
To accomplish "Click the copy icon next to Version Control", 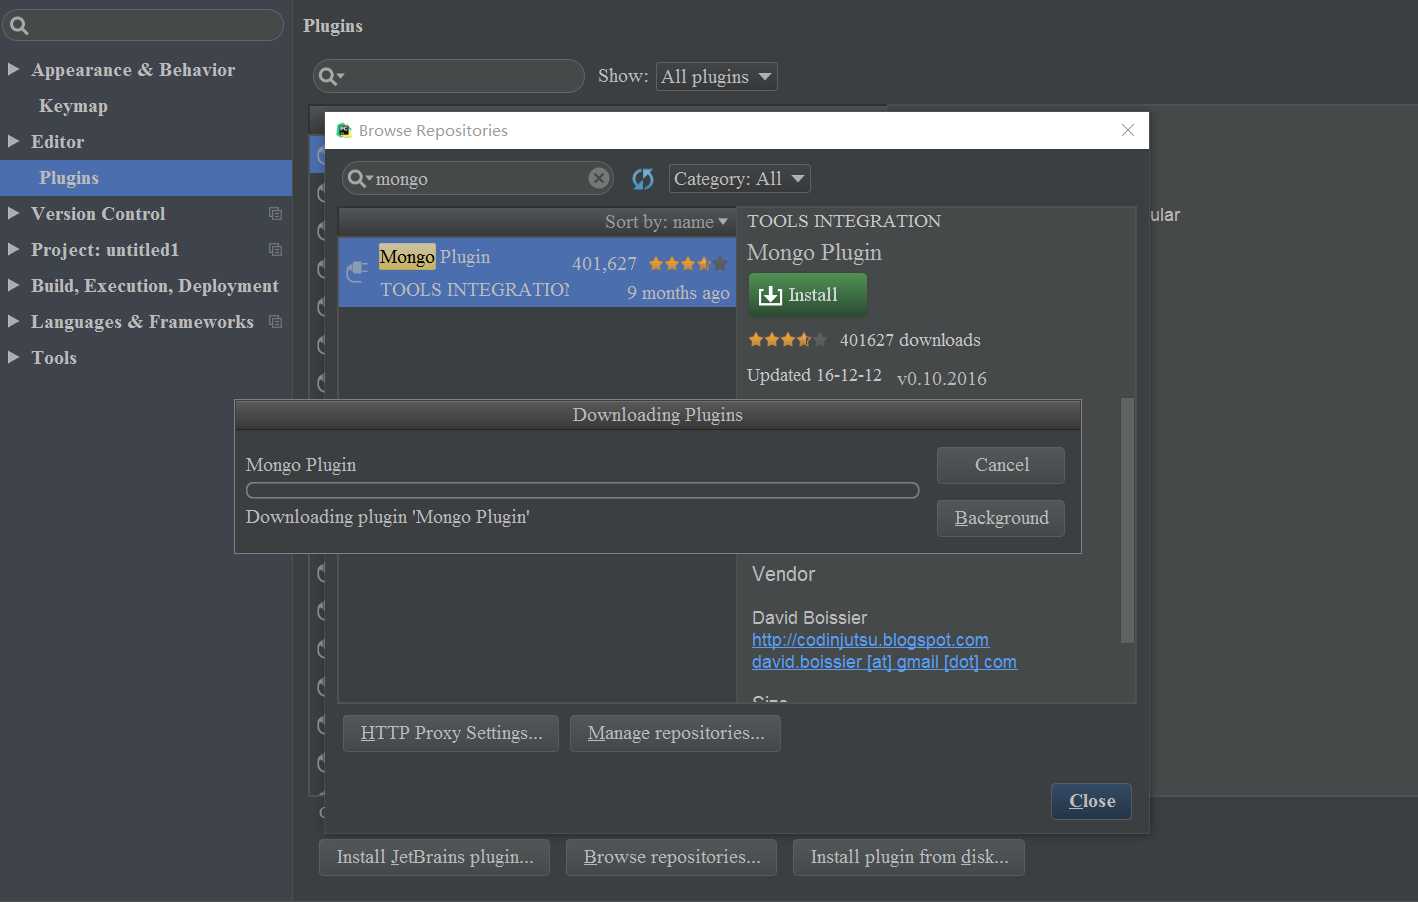I will (x=275, y=214).
